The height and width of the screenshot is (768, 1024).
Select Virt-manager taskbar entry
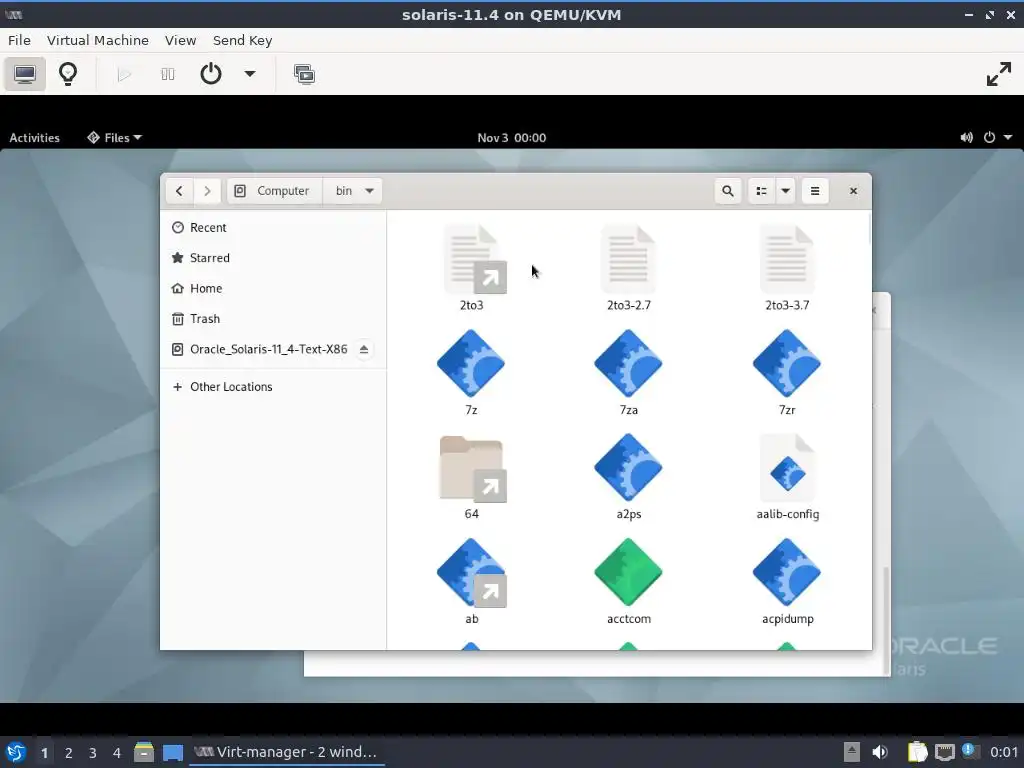coord(287,752)
